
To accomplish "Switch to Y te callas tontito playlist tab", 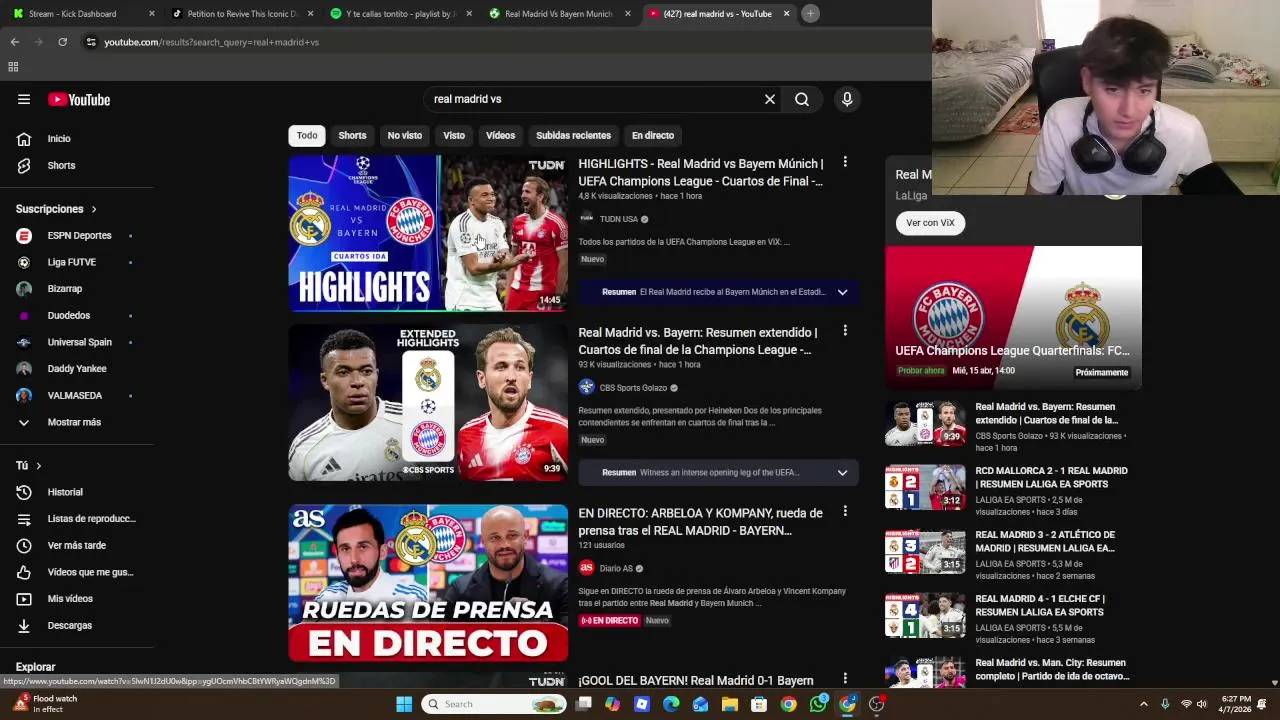I will tap(400, 13).
